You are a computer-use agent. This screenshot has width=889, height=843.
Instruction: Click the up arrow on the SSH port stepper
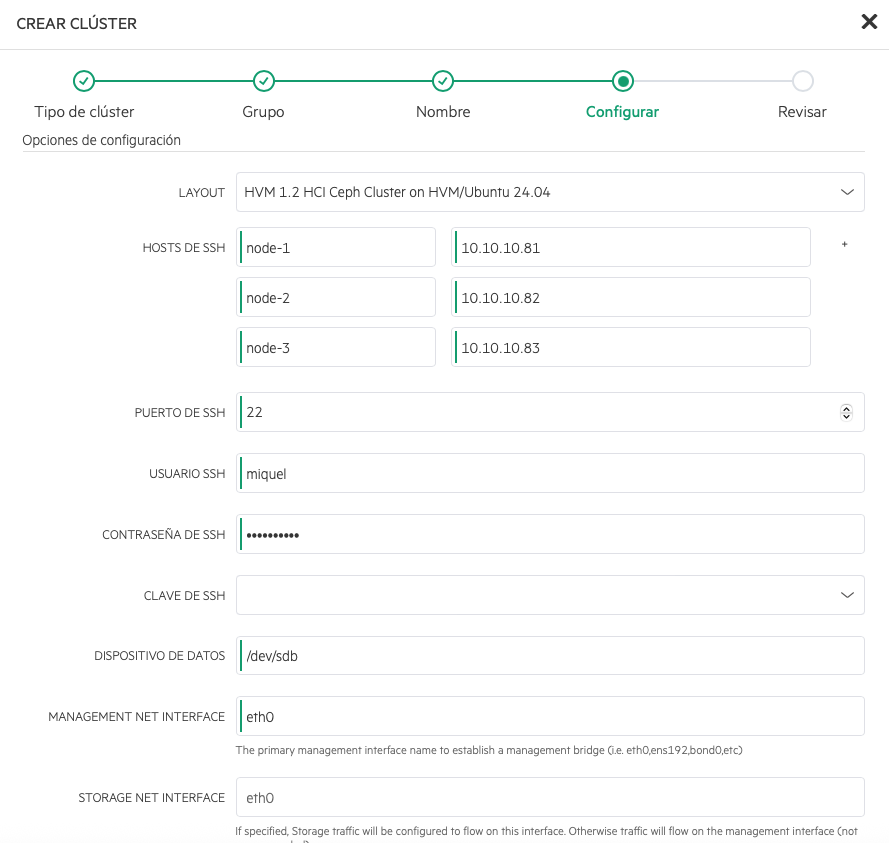(x=845, y=406)
